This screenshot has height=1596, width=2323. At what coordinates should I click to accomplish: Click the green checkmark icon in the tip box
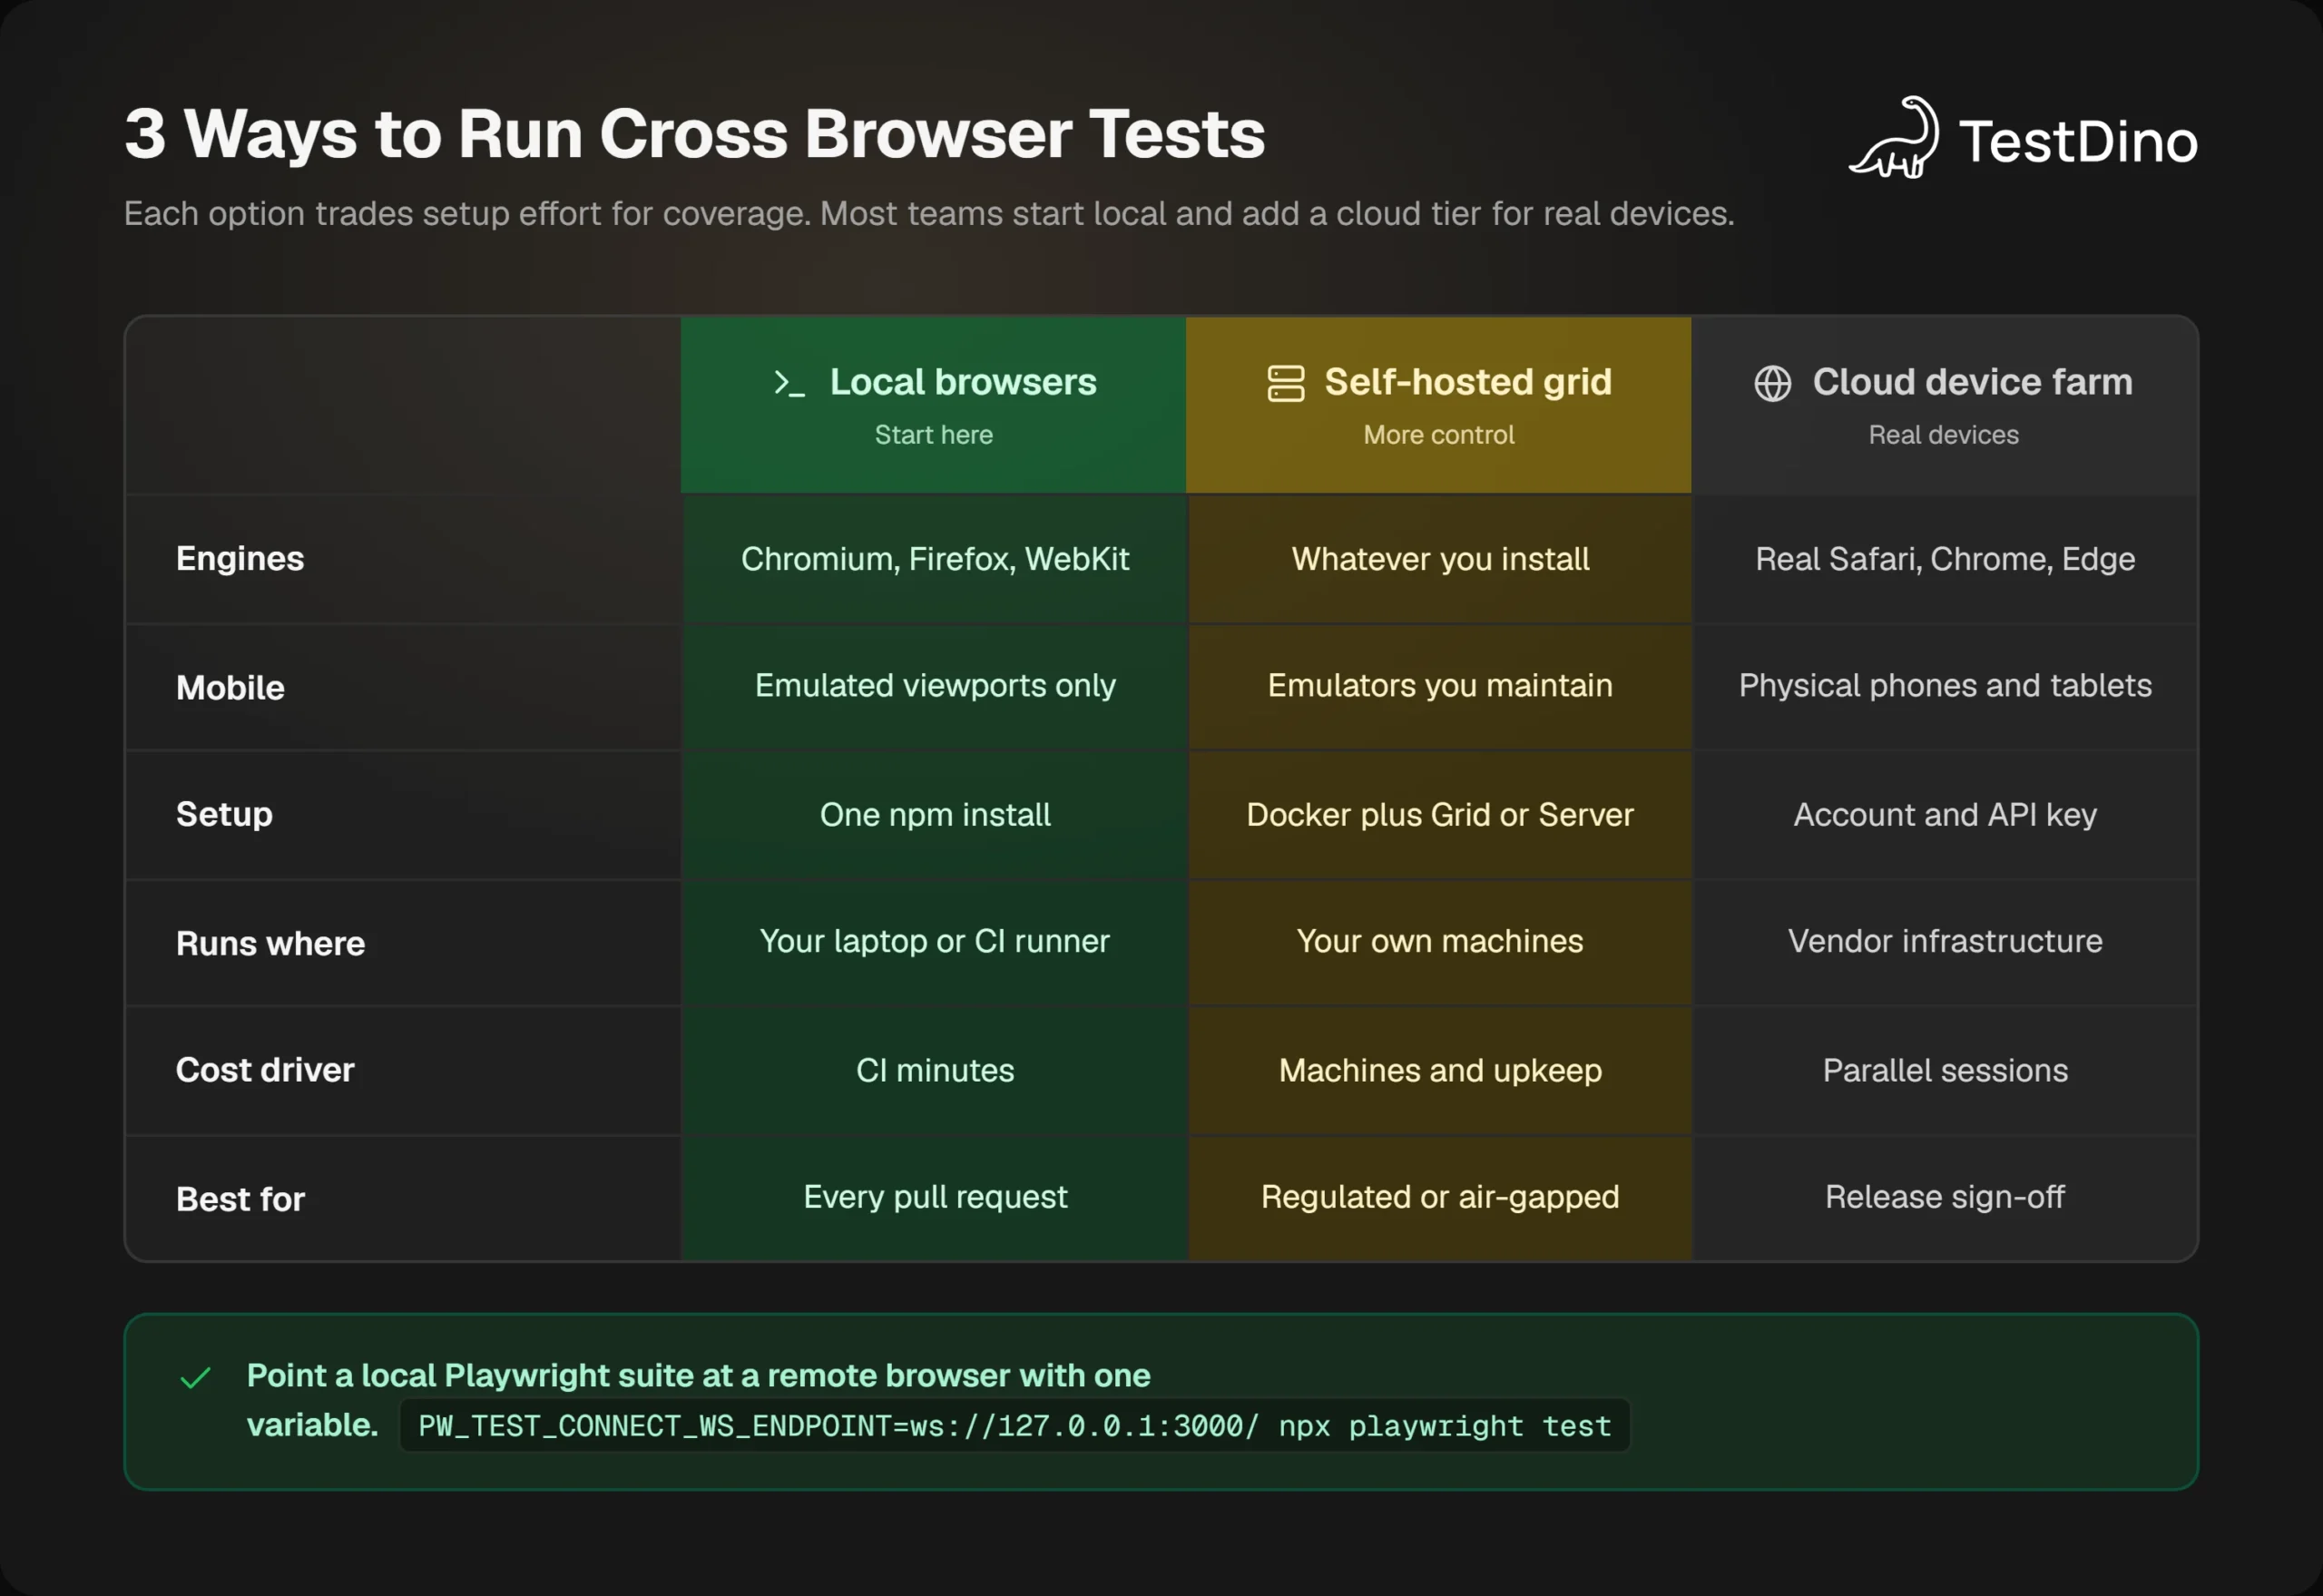click(x=195, y=1378)
